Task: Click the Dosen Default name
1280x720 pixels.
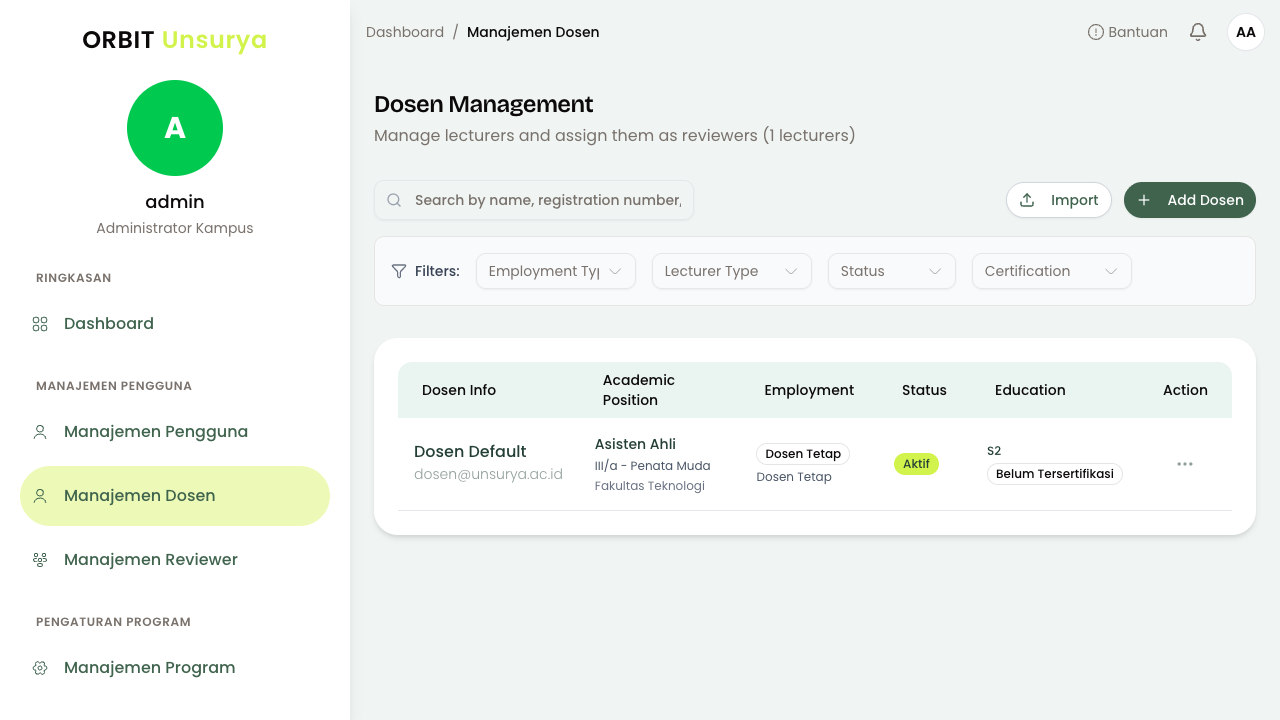Action: (x=470, y=451)
